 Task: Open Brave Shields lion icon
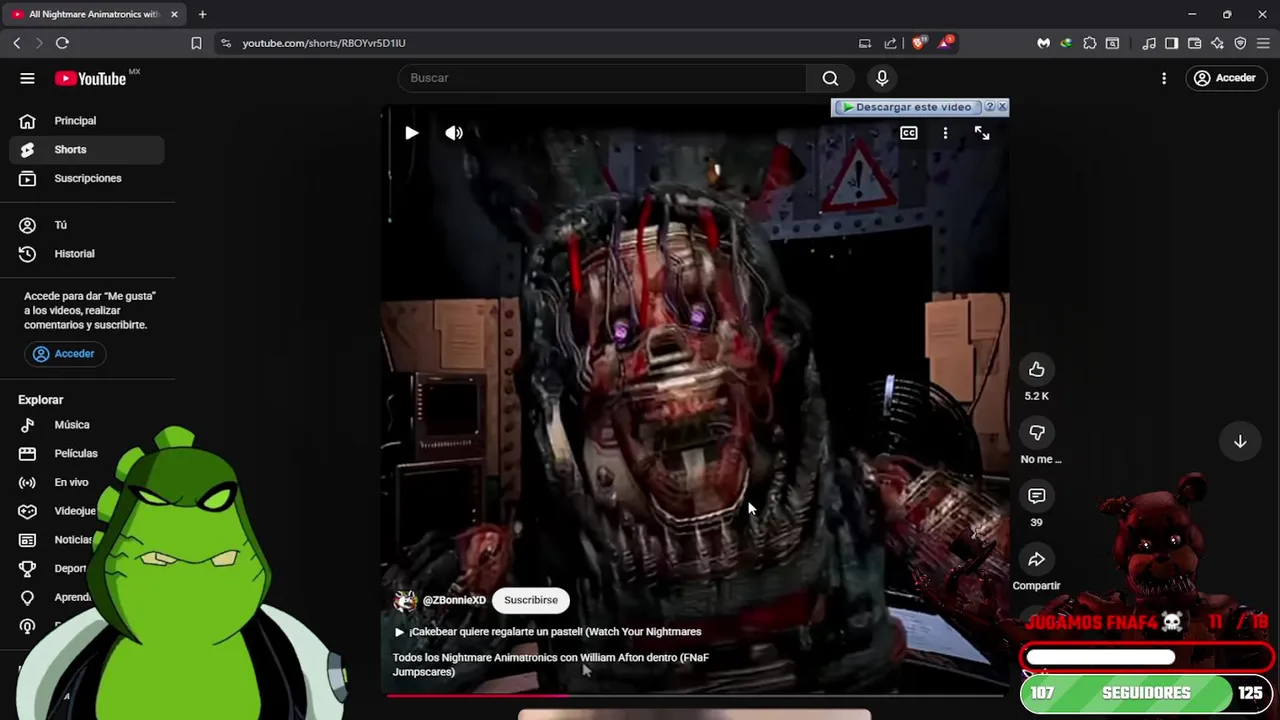pyautogui.click(x=919, y=43)
